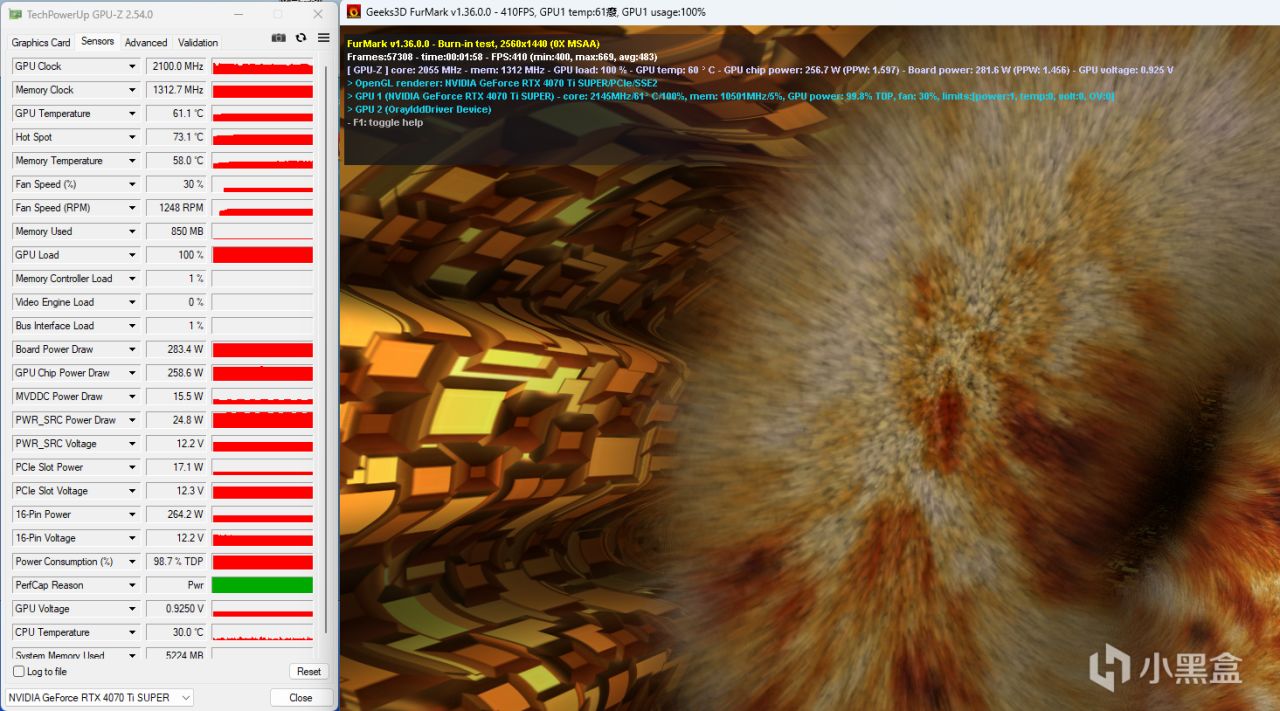1280x711 pixels.
Task: Click the Fan Speed (%) graph
Action: [262, 185]
